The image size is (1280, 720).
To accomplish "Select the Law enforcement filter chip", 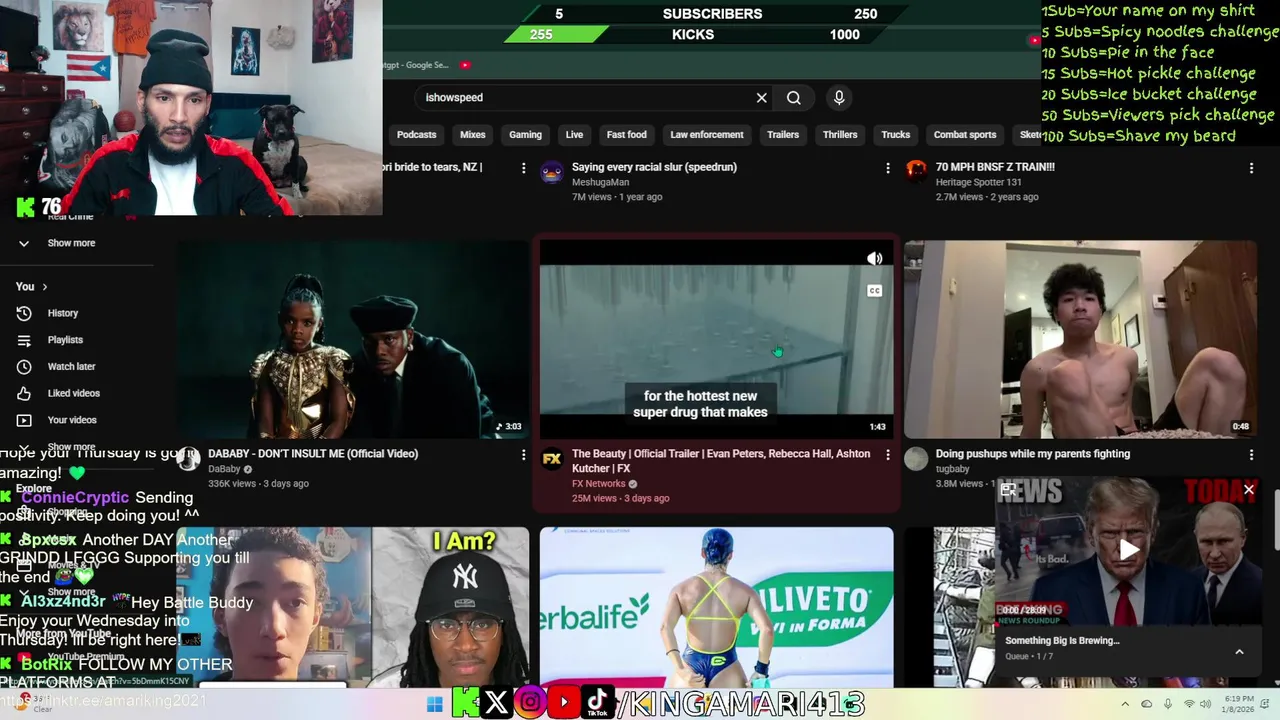I will (707, 135).
